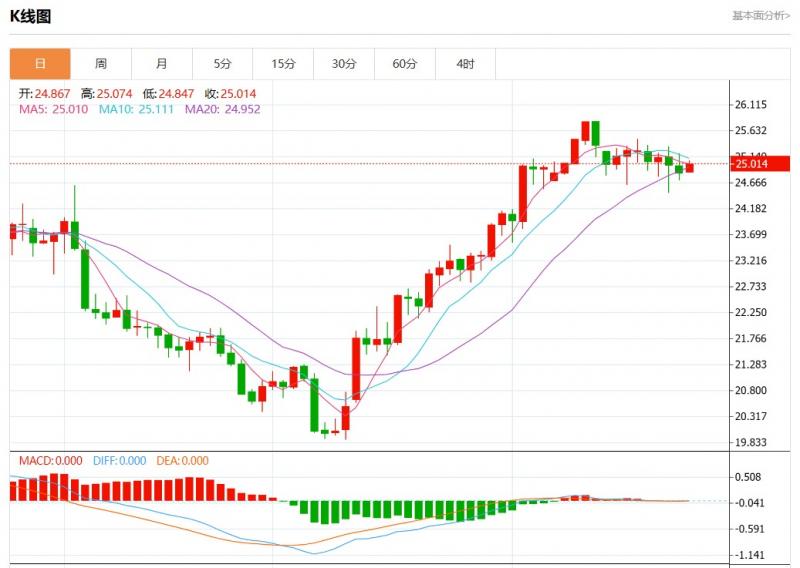
Task: Click the 开:24.867 open price
Action: (44, 94)
